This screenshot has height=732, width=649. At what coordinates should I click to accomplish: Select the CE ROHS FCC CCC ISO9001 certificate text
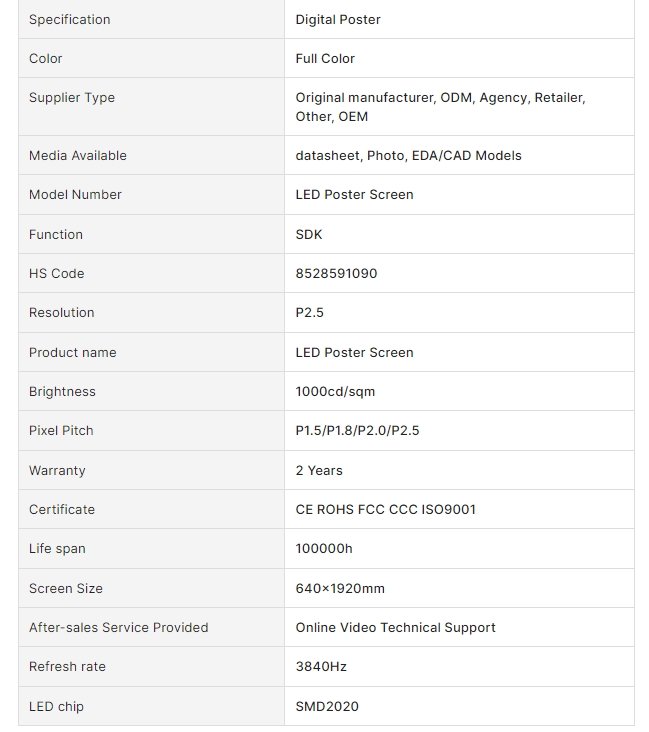coord(385,509)
